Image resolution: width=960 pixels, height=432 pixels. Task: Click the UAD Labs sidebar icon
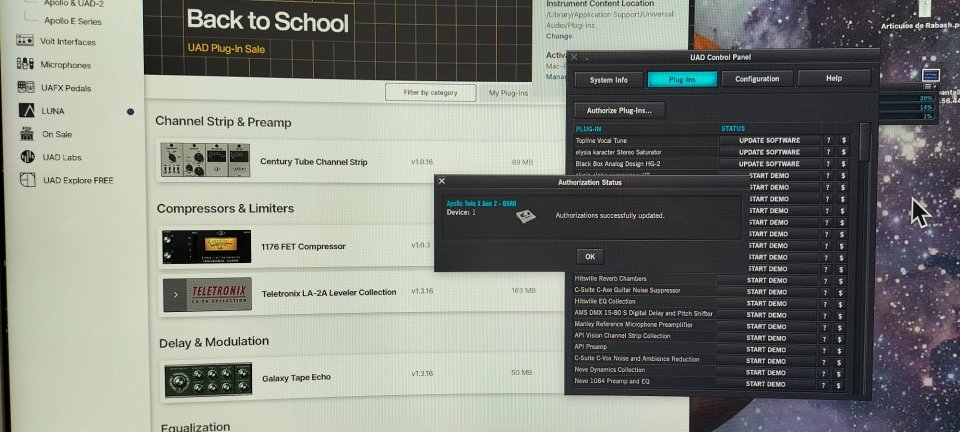(28, 157)
